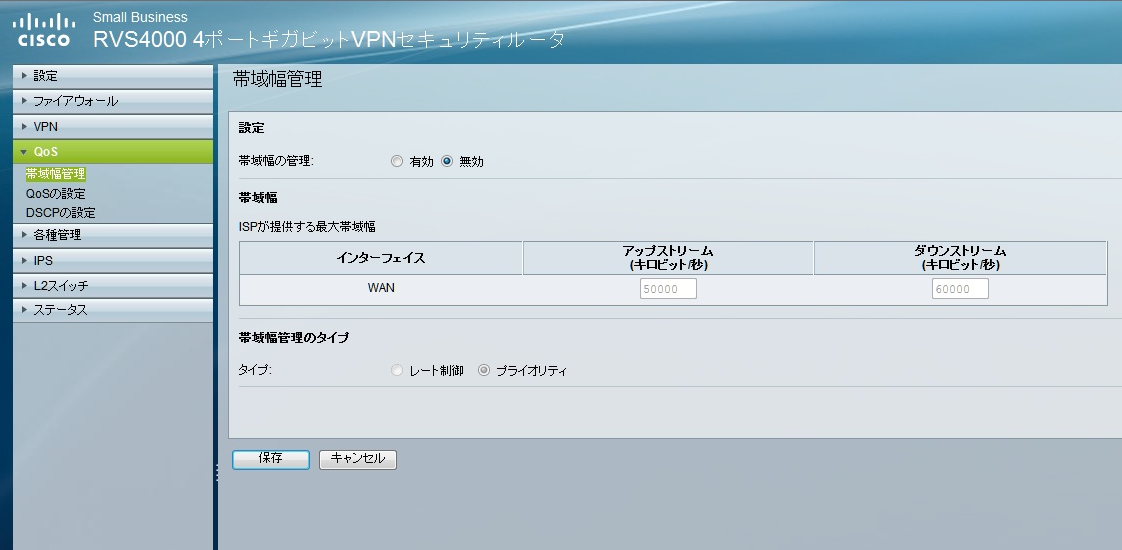Click the WAN upstream field 50000
Image resolution: width=1122 pixels, height=550 pixels.
(668, 289)
